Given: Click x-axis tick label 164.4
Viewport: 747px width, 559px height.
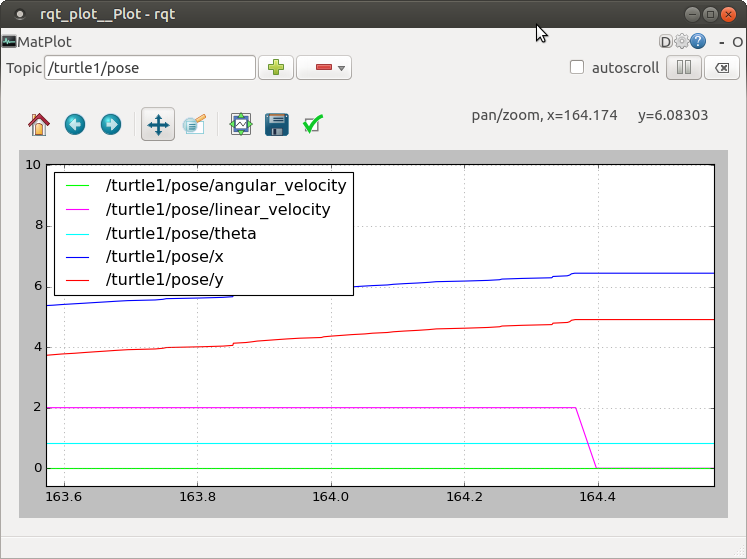Looking at the screenshot, I should (597, 497).
